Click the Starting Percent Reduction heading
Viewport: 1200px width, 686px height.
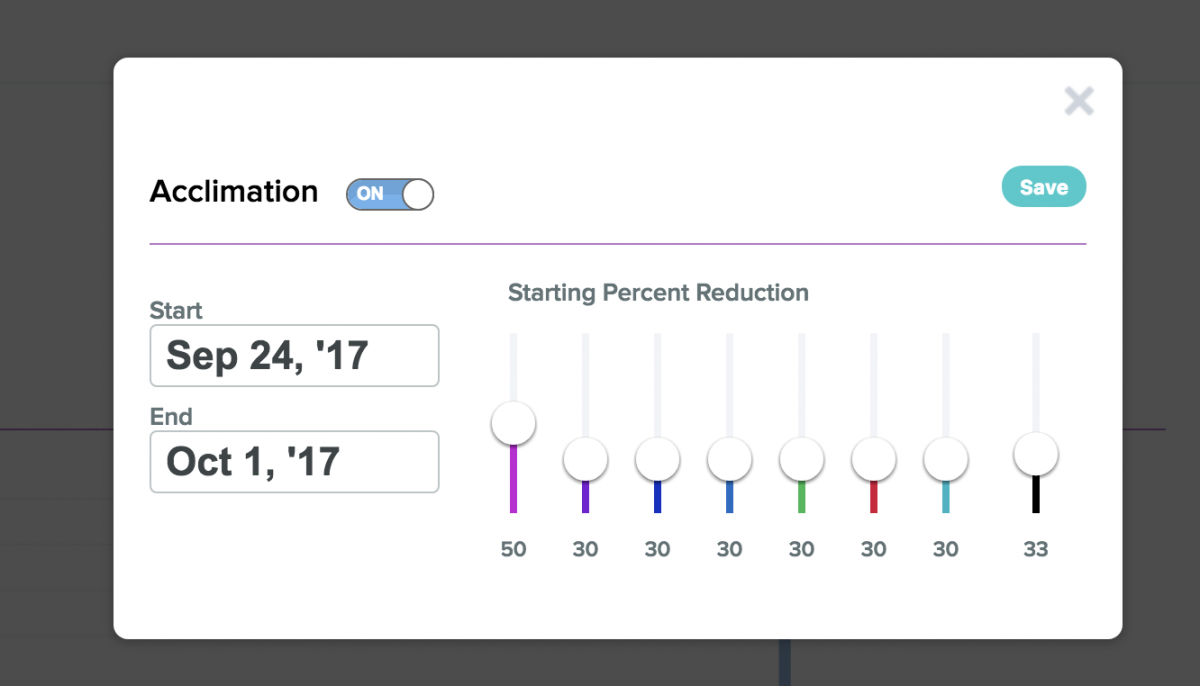coord(658,293)
